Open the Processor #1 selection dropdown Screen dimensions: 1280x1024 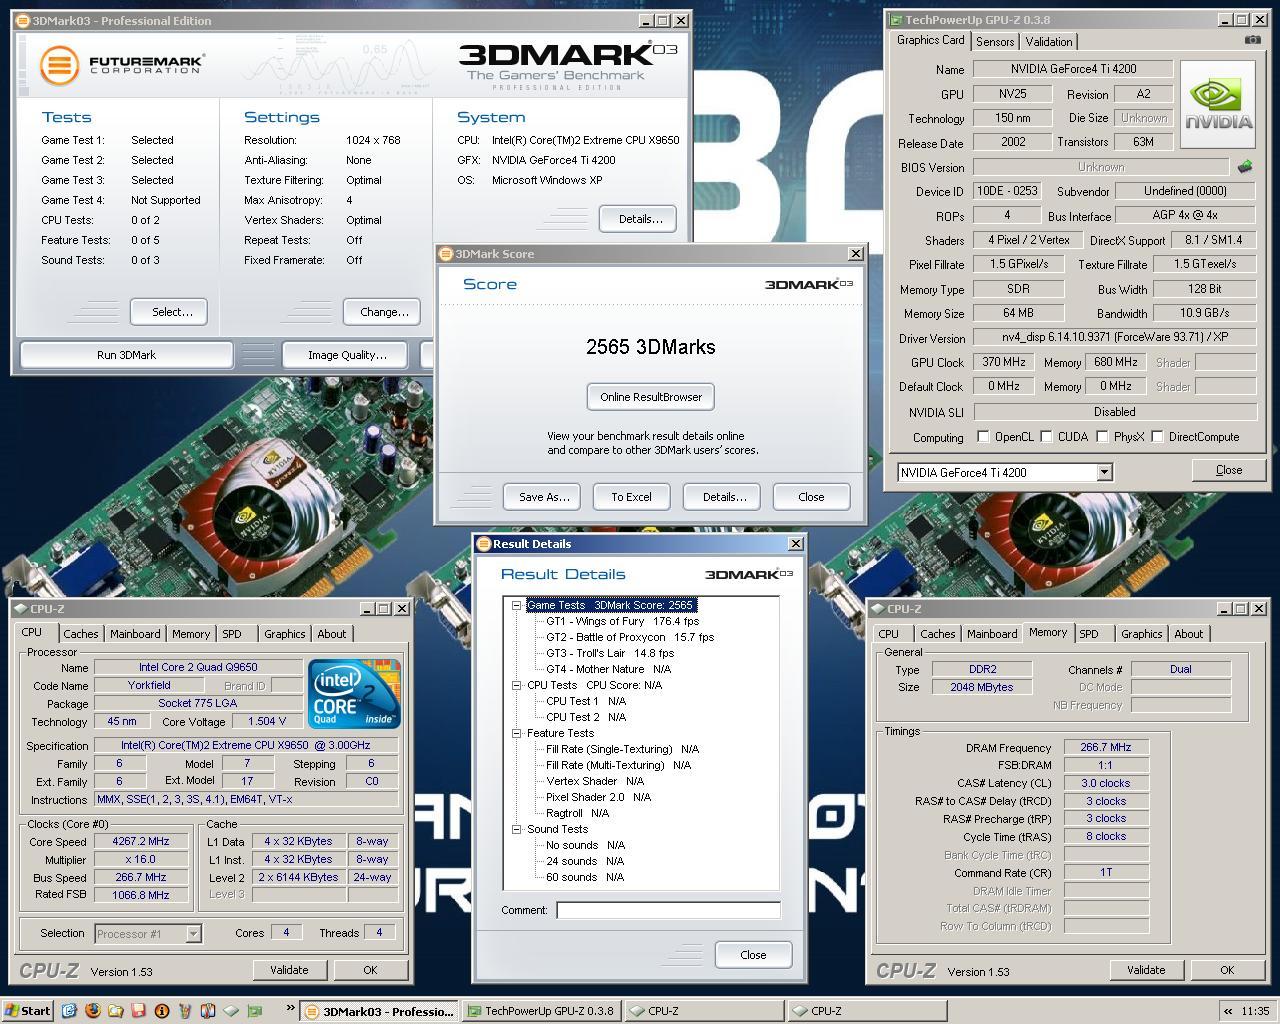click(x=193, y=933)
